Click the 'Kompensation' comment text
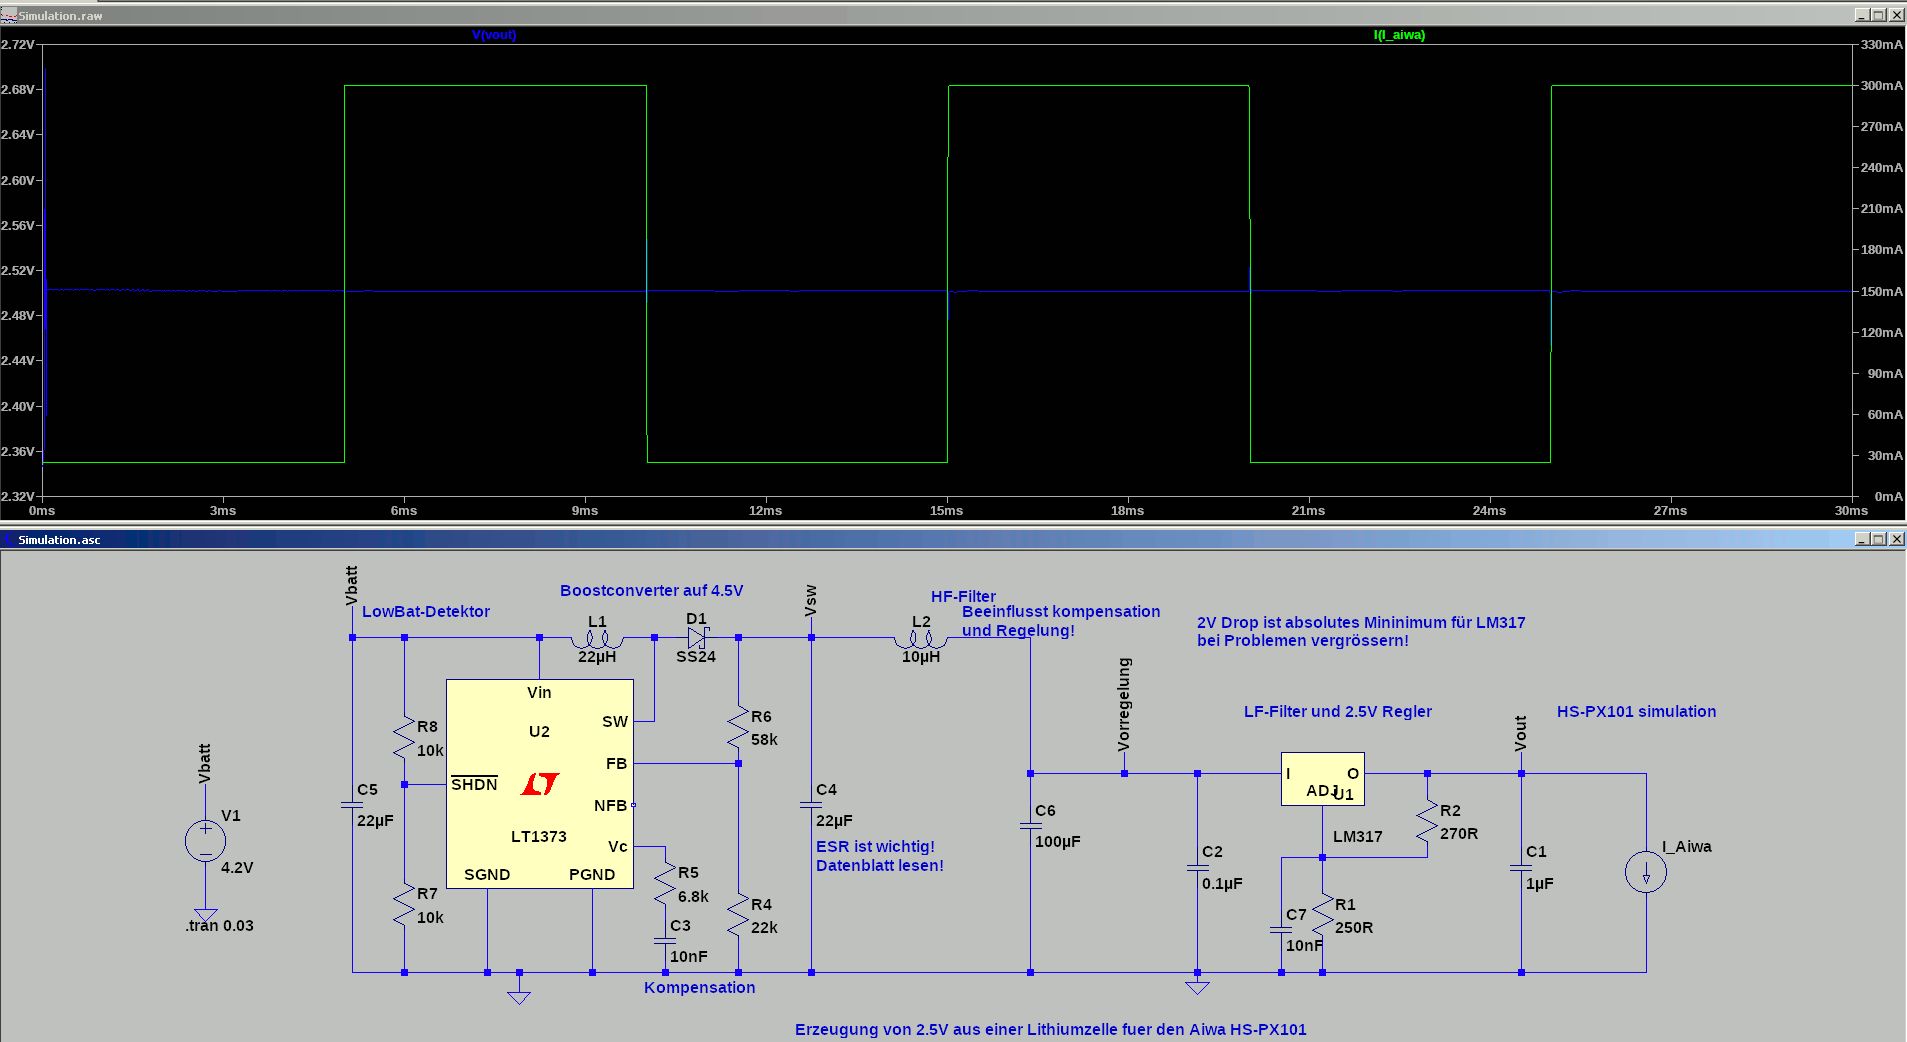This screenshot has width=1907, height=1042. point(699,988)
